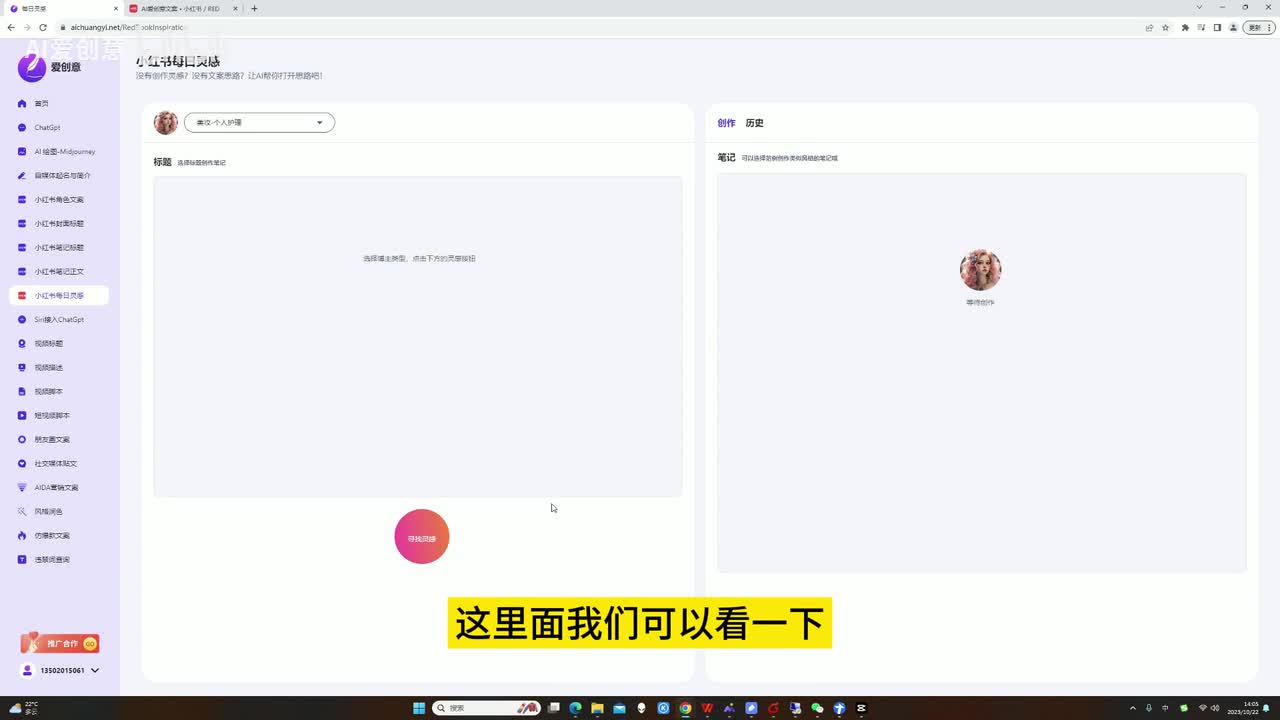1280x720 pixels.
Task: Open the 仿爆款文案 flame icon
Action: [22, 536]
